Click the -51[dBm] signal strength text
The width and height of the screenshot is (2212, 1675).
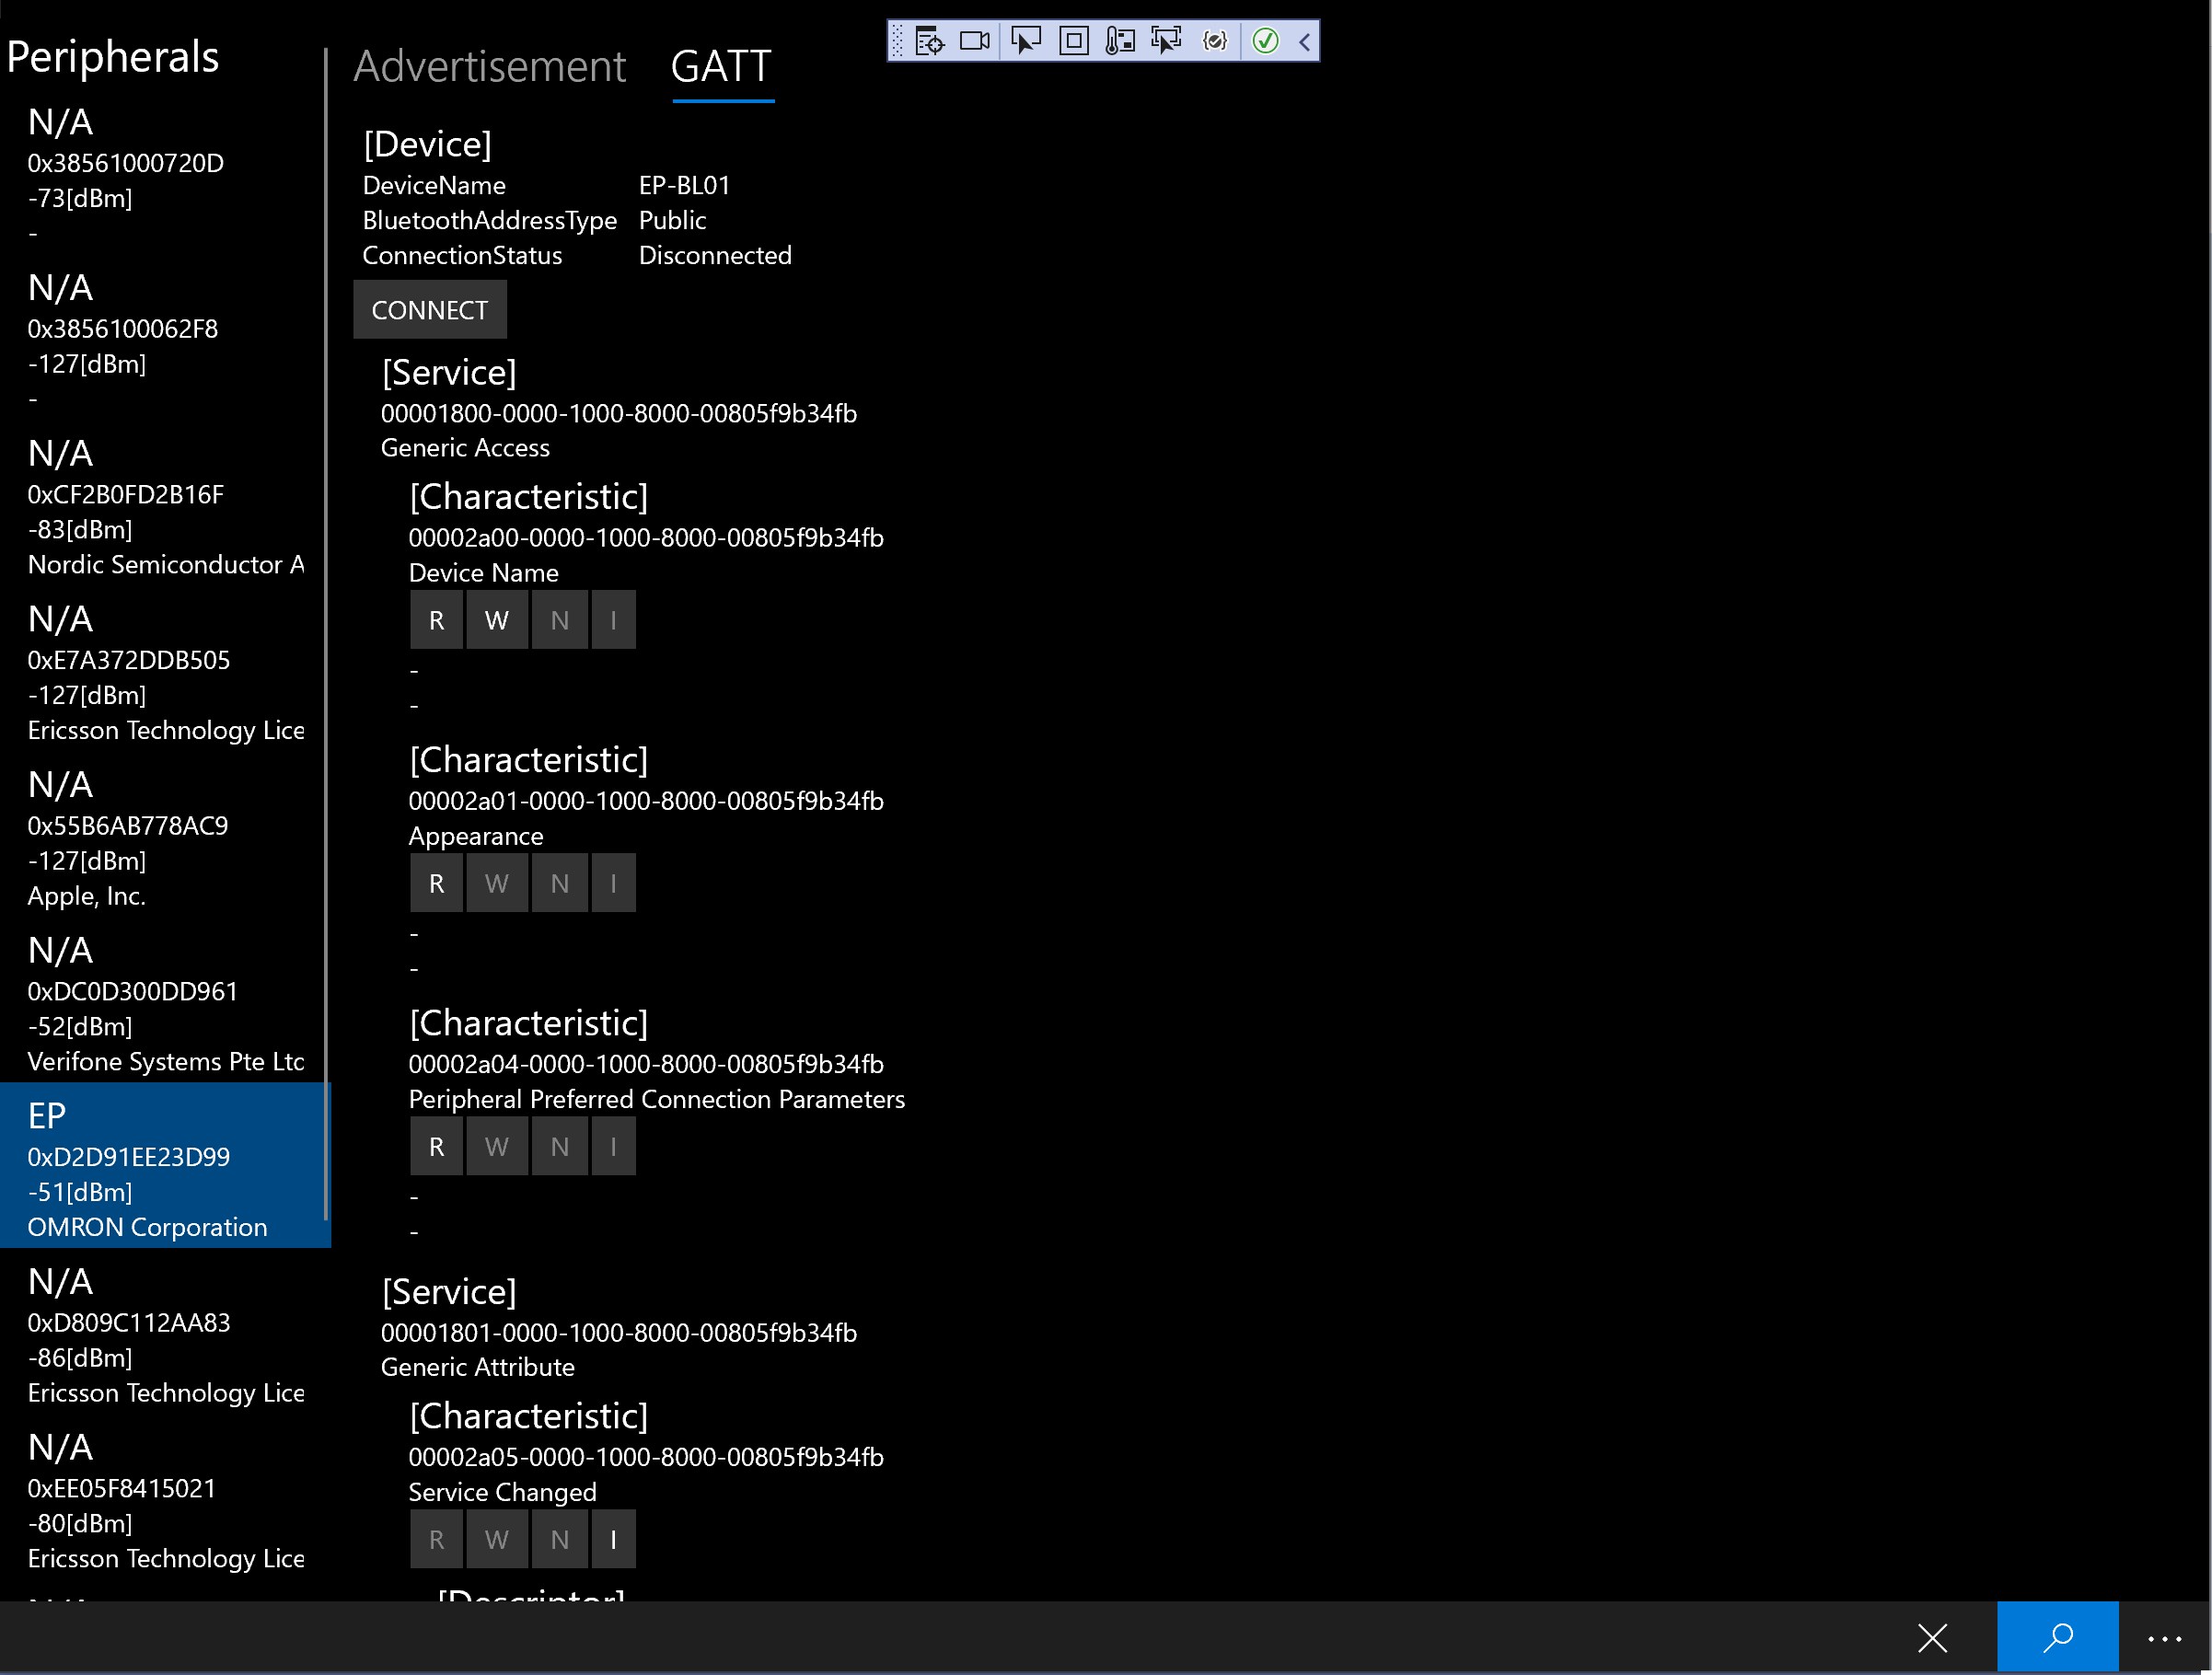coord(80,1192)
